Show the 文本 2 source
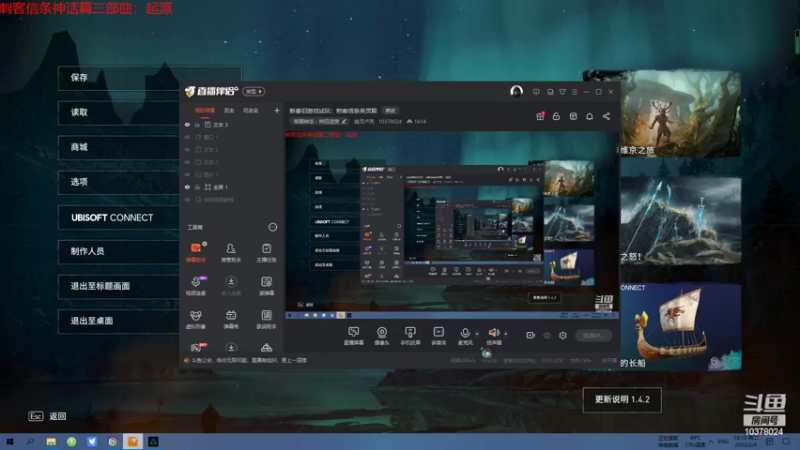Viewport: 800px width, 450px height. click(x=187, y=149)
